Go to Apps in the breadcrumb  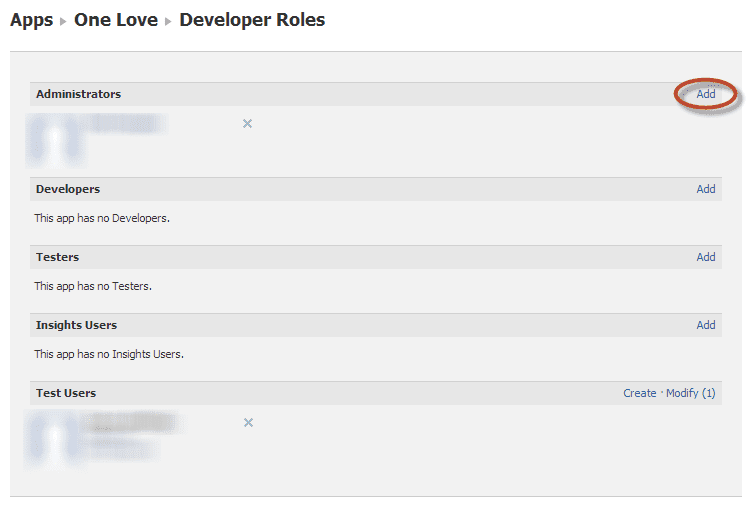point(31,20)
